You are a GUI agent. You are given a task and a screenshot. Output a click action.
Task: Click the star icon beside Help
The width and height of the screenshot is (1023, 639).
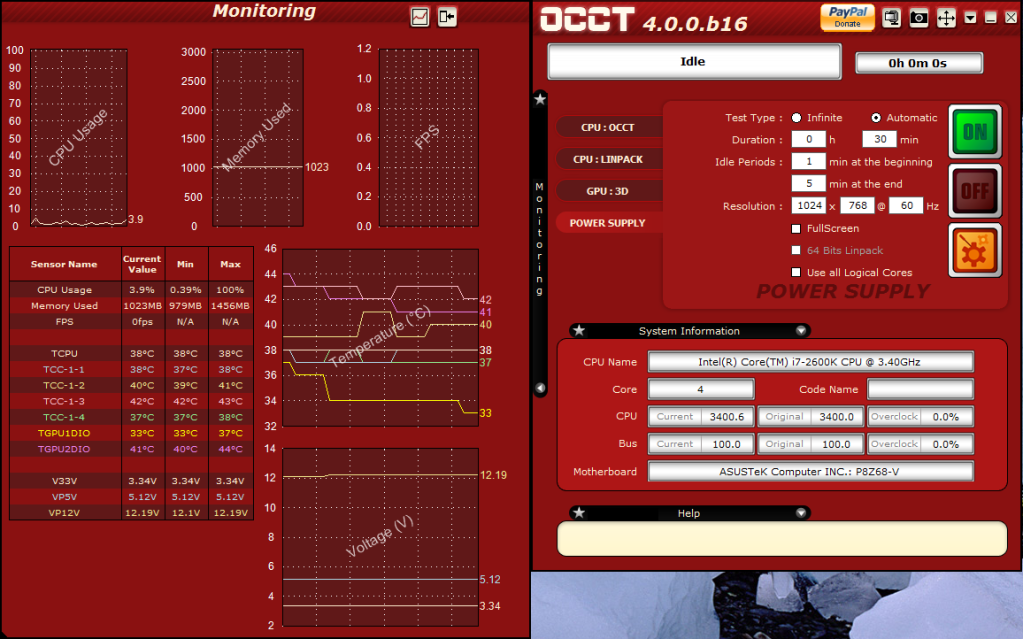pos(579,512)
